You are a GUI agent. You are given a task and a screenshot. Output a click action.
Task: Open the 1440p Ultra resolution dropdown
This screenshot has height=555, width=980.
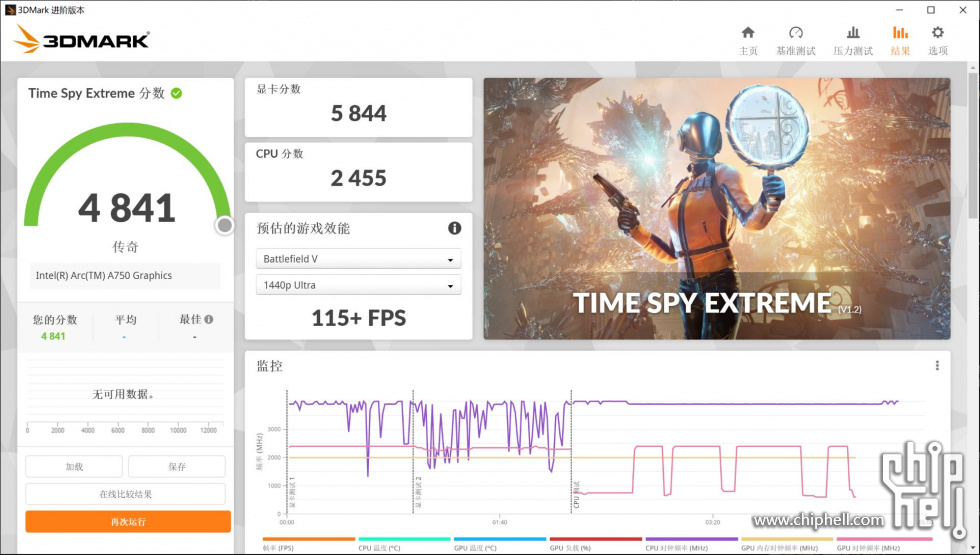point(359,285)
